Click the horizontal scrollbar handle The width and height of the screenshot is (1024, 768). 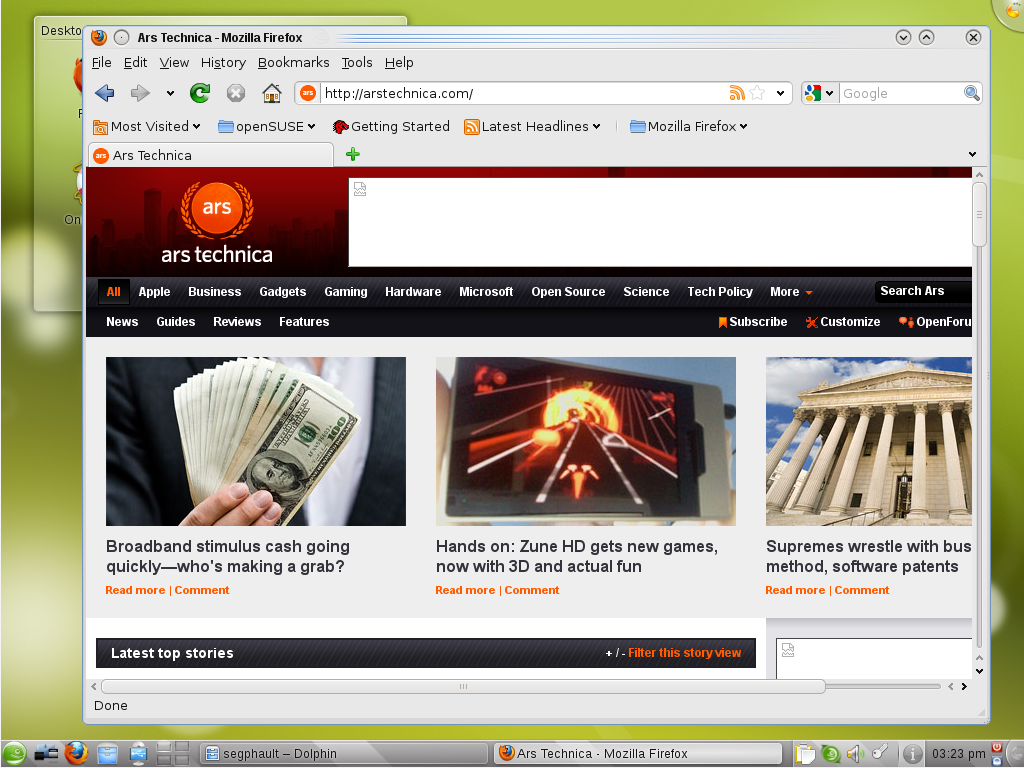tap(463, 686)
